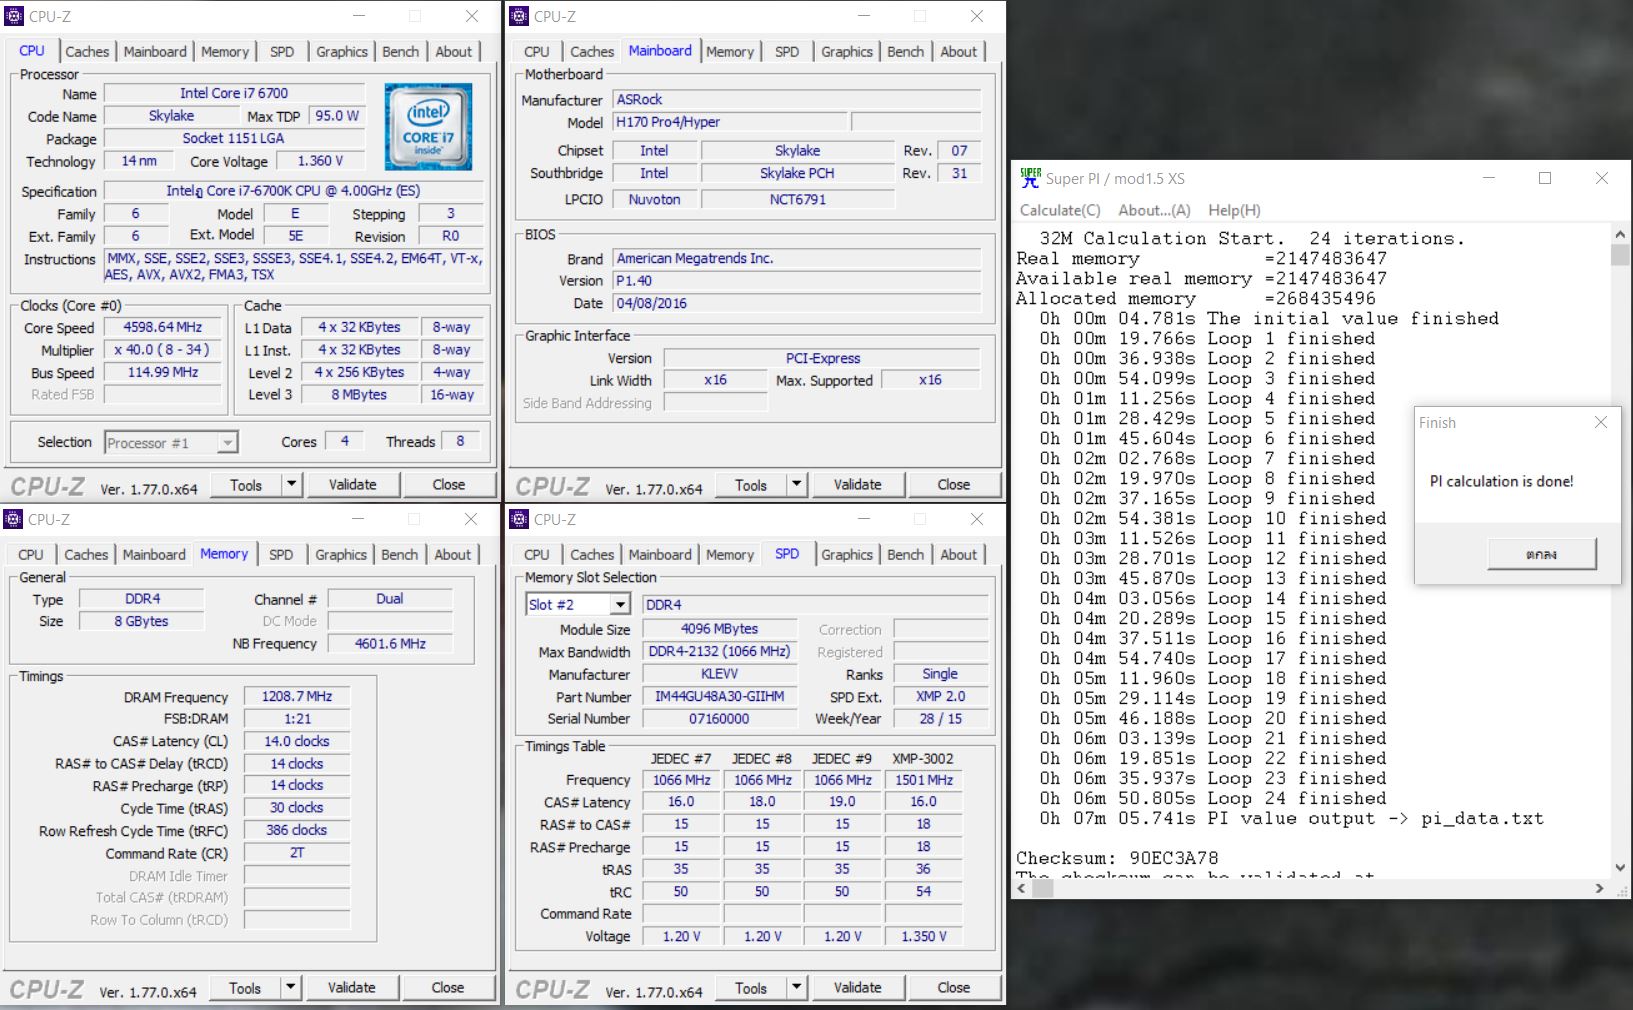Open About...(A) menu in Super PI
The width and height of the screenshot is (1633, 1010).
[1154, 210]
